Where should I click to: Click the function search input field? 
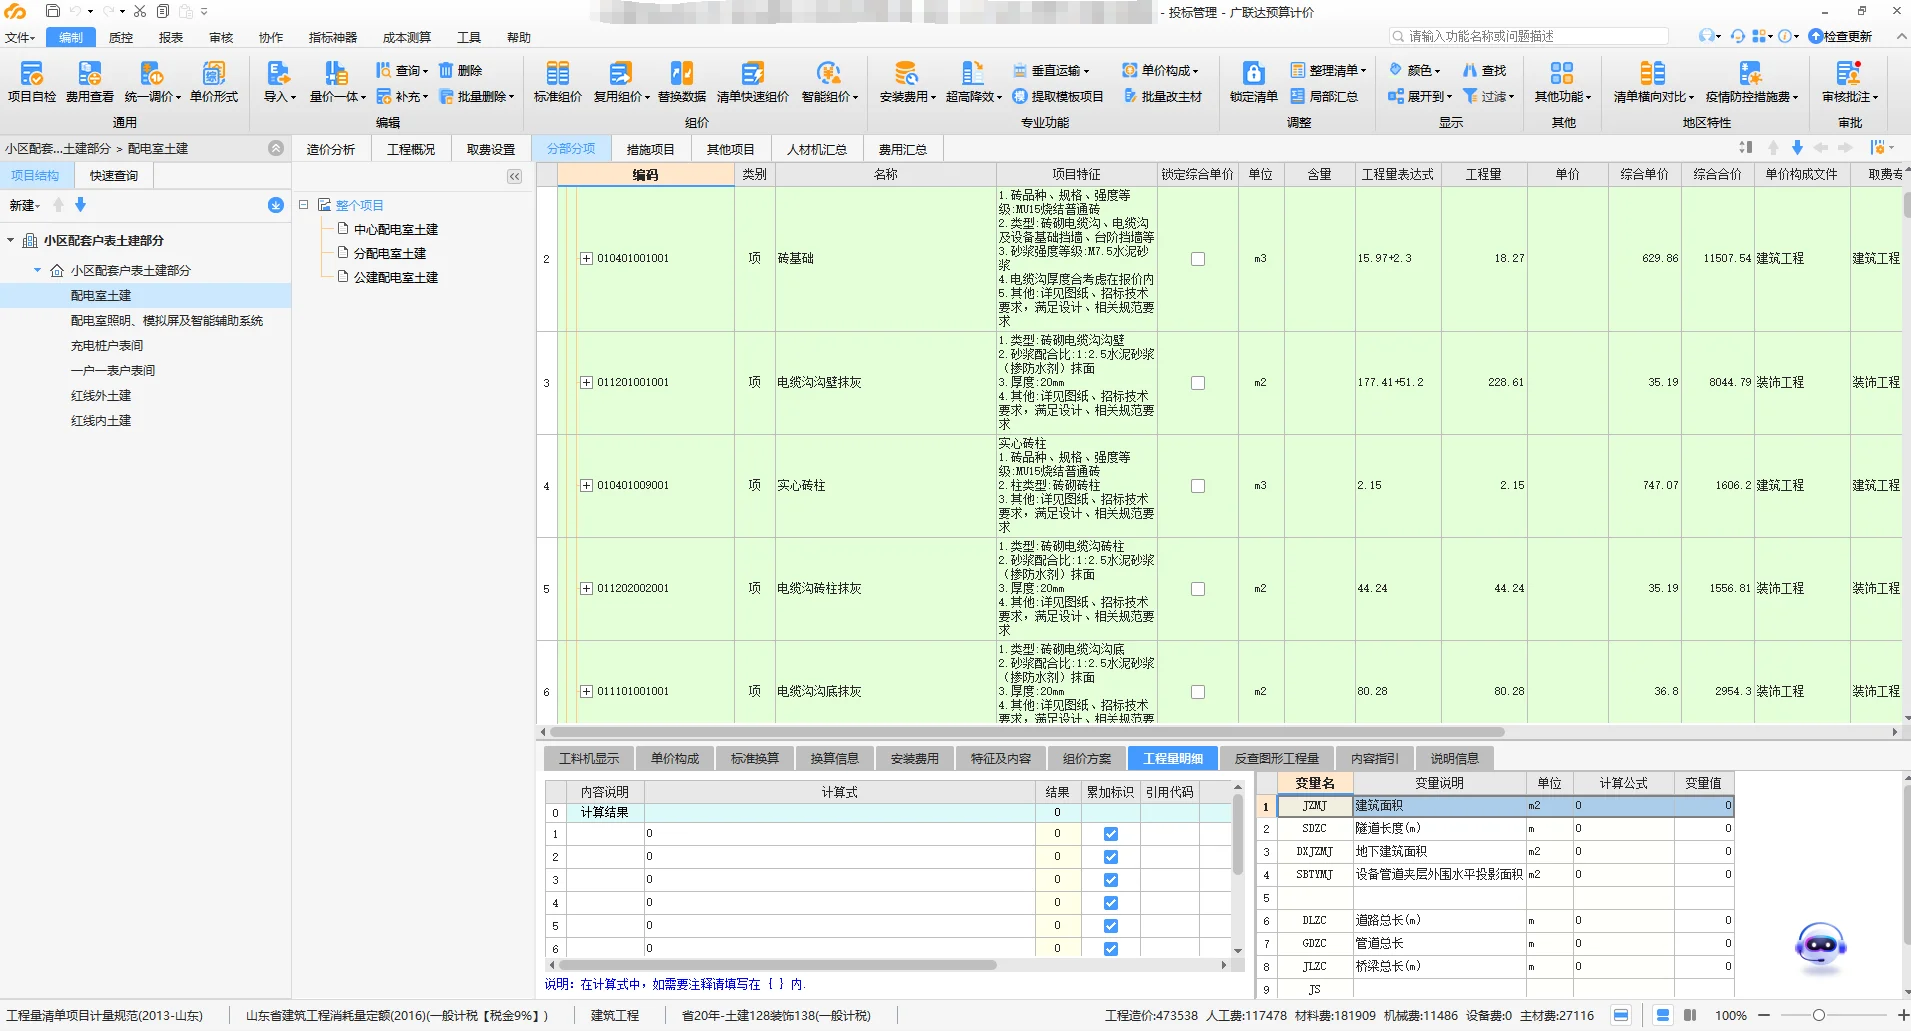(x=1529, y=36)
